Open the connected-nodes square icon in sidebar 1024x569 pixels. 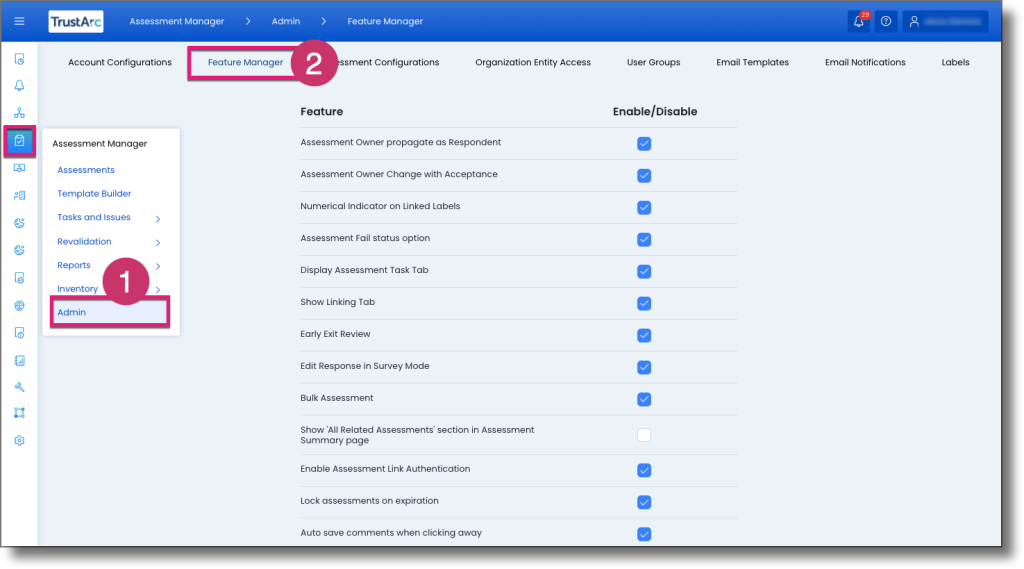point(20,413)
